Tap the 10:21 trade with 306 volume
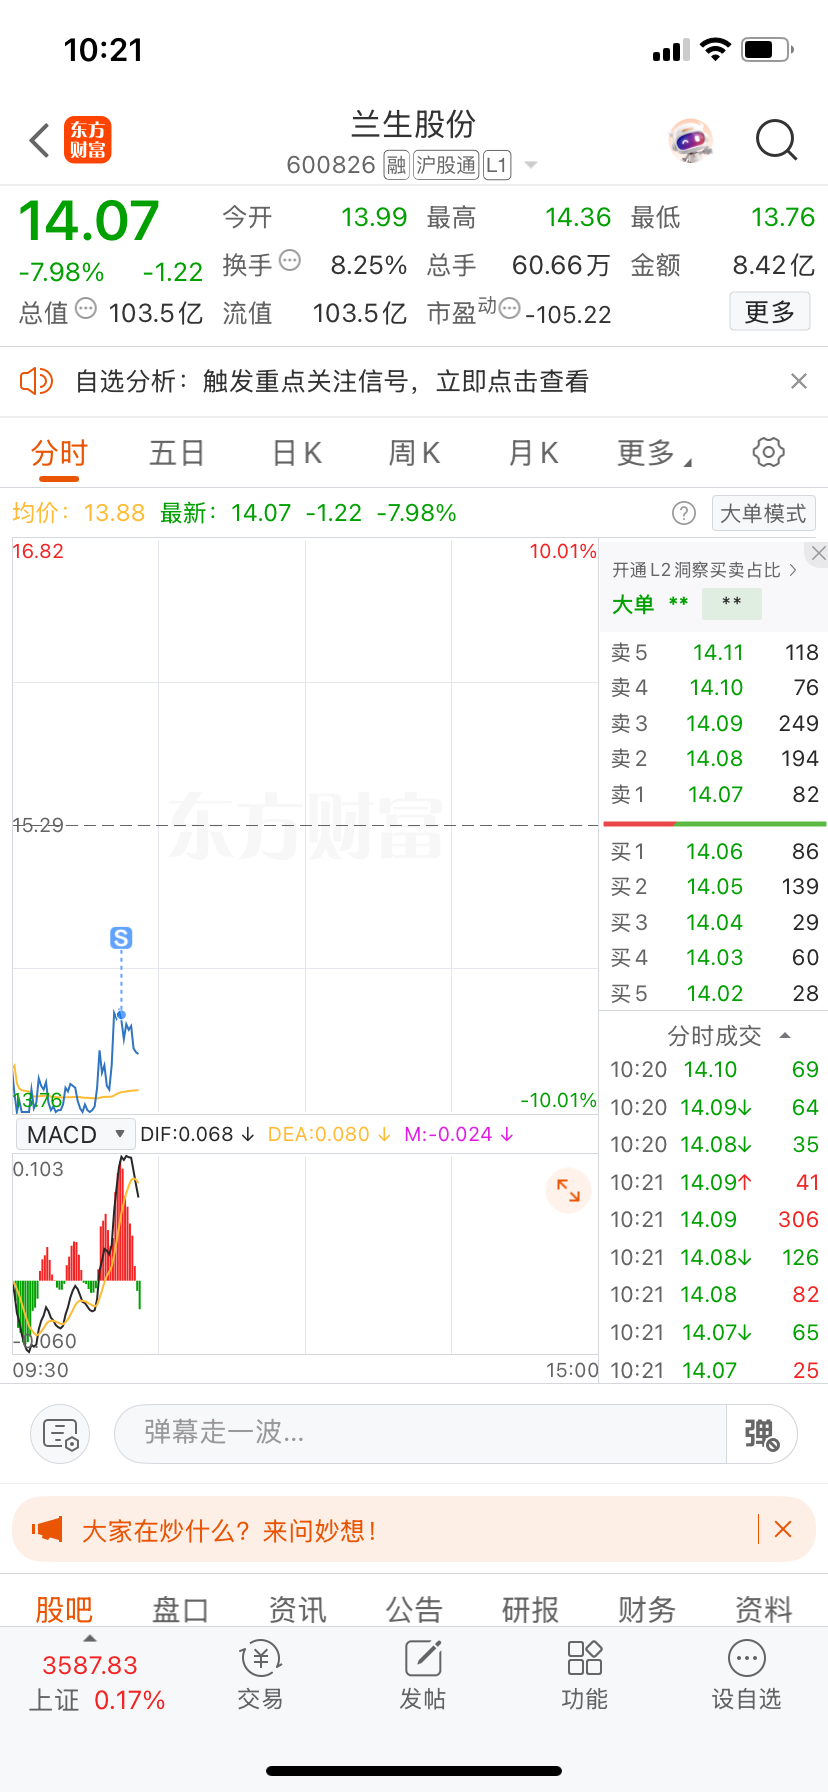The width and height of the screenshot is (828, 1792). click(714, 1219)
